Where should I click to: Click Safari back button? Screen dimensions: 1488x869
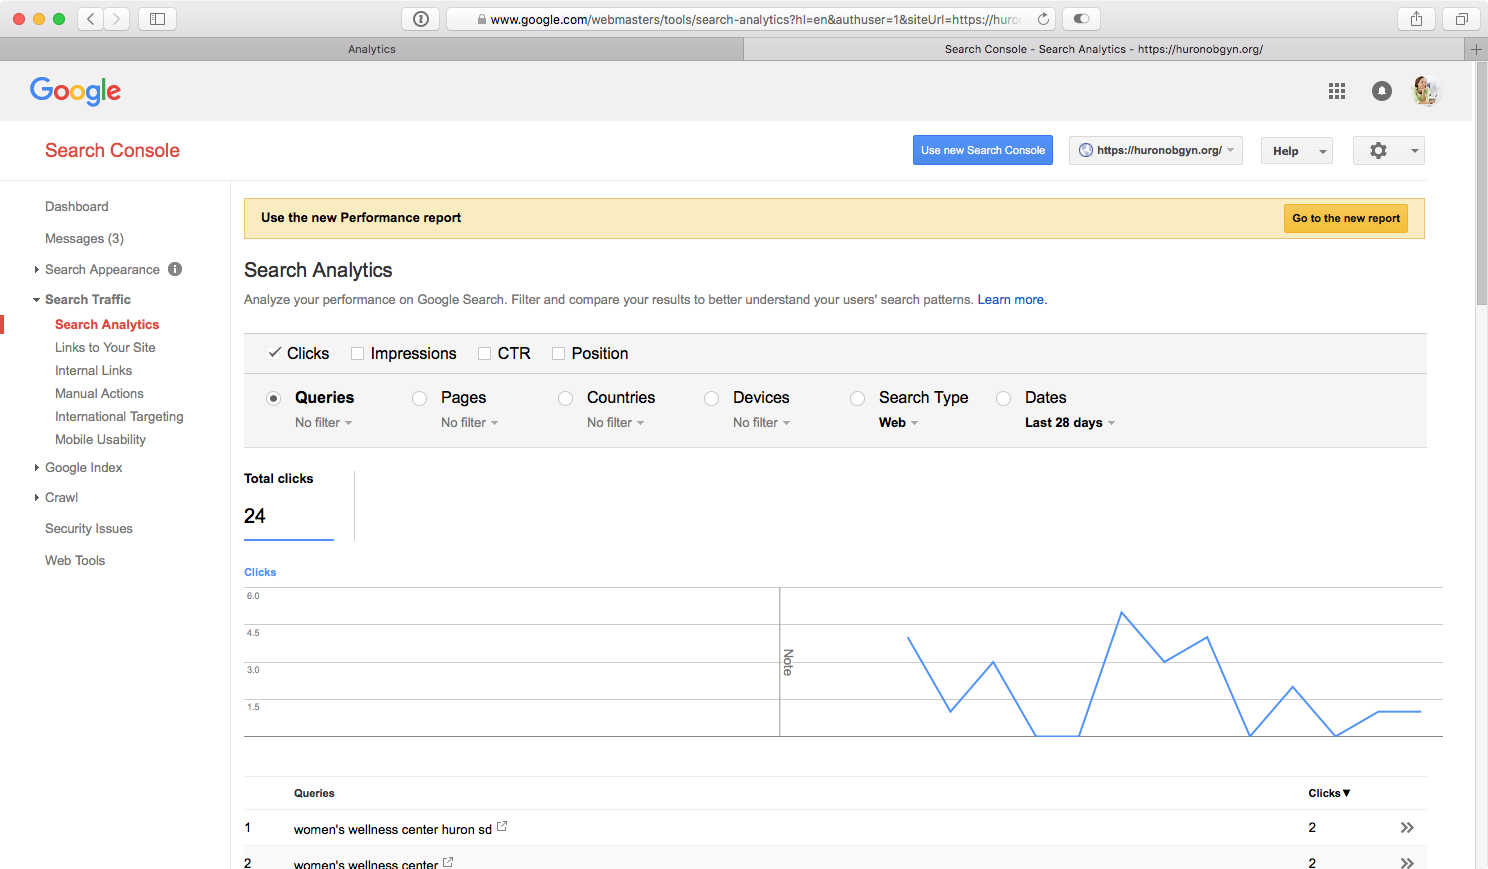click(x=91, y=18)
